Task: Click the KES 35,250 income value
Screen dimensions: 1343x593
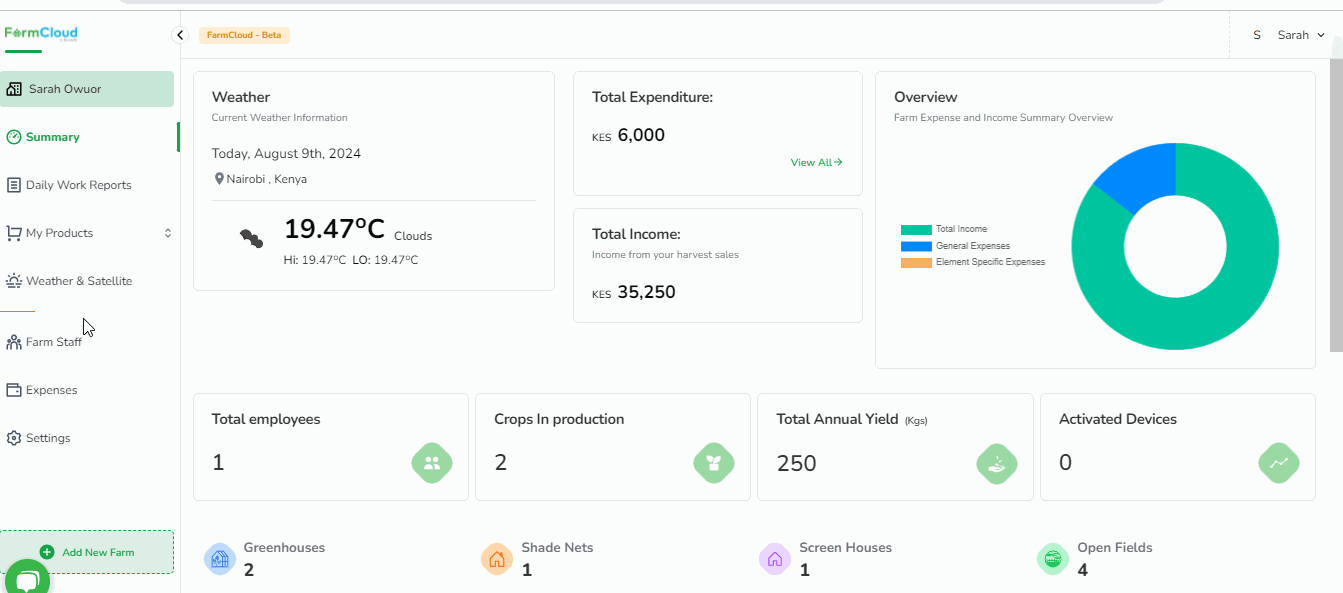Action: coord(634,292)
